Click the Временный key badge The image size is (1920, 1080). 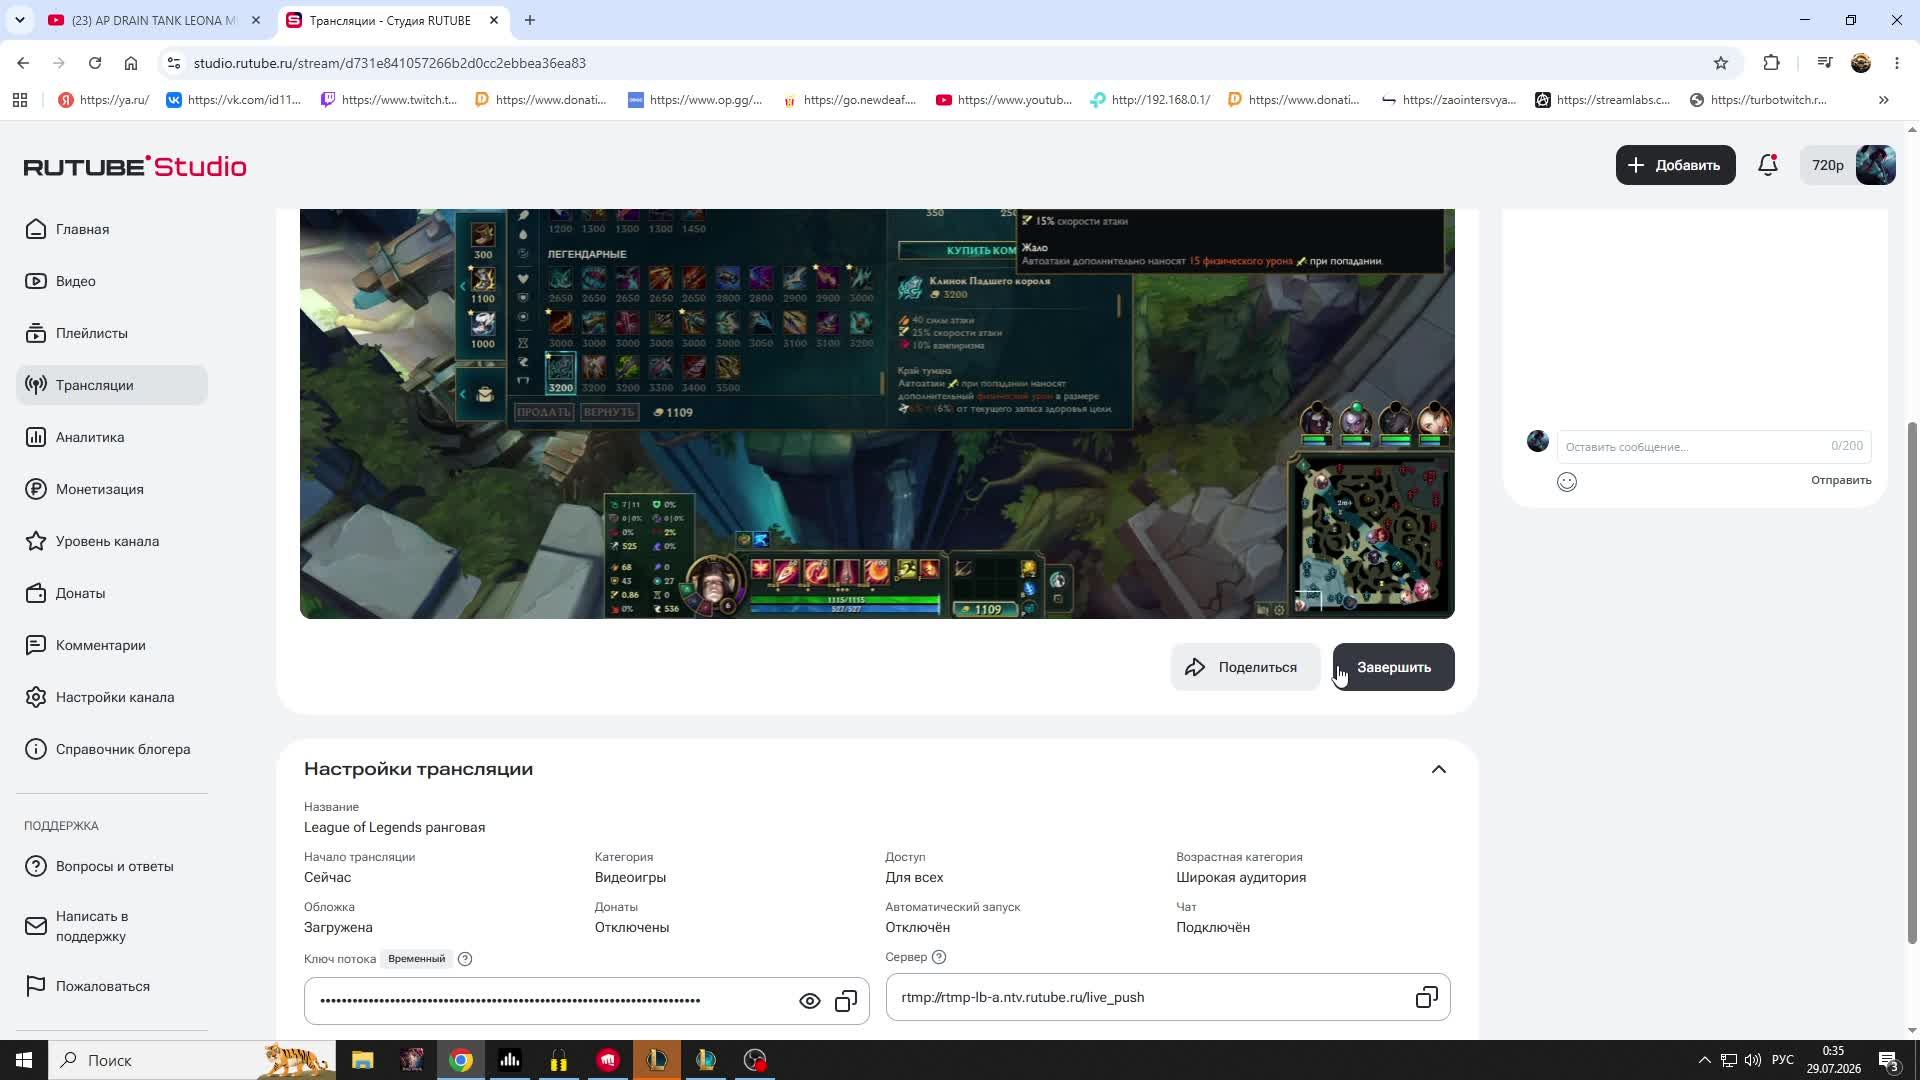416,959
